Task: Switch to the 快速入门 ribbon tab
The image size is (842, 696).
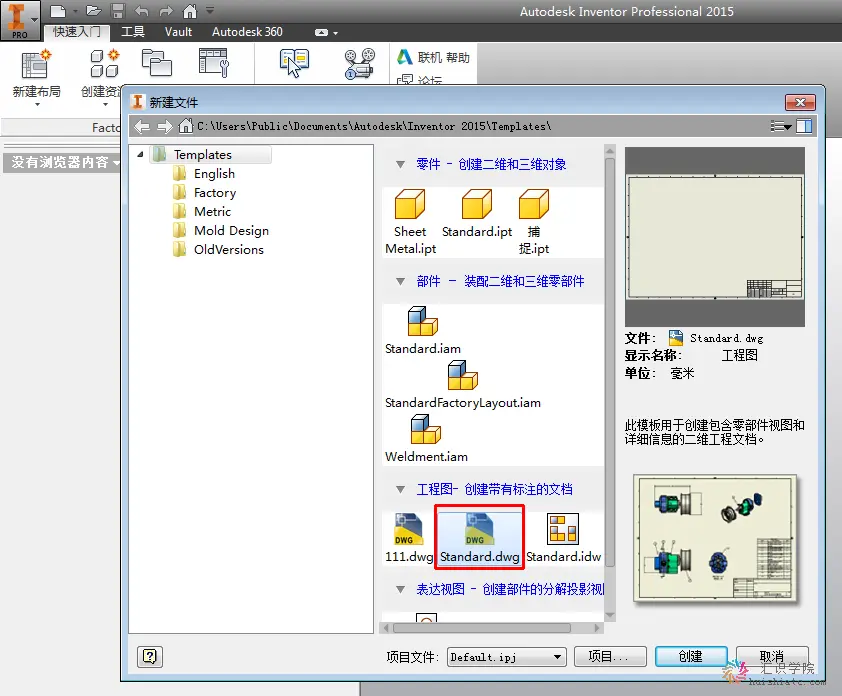Action: click(x=76, y=32)
